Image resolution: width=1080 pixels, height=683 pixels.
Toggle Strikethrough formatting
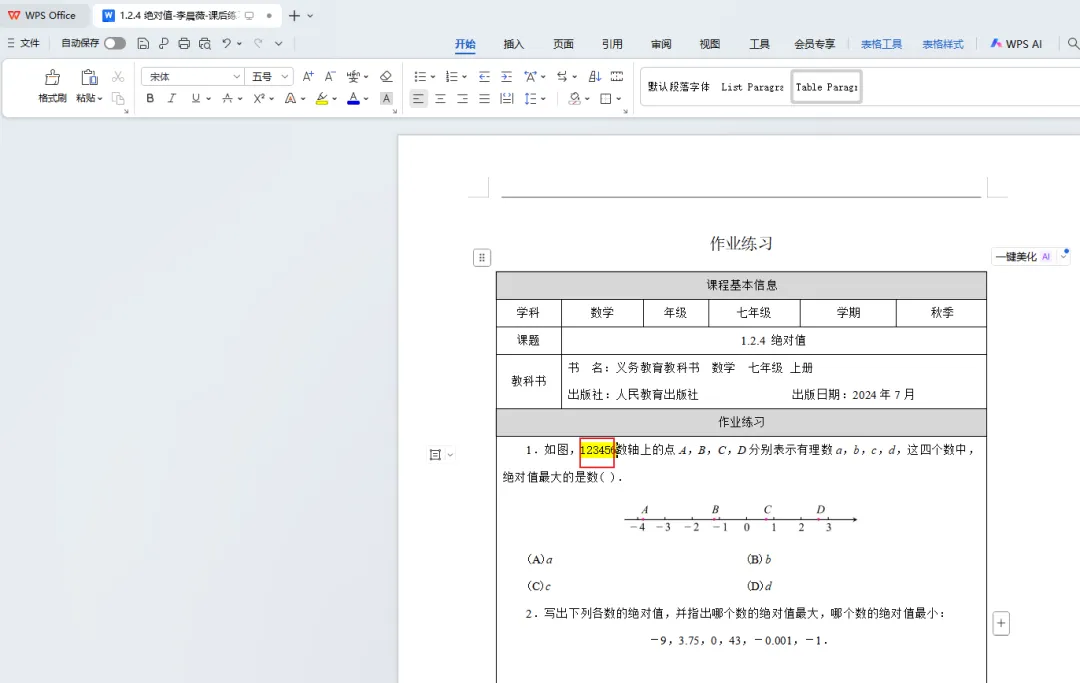227,98
